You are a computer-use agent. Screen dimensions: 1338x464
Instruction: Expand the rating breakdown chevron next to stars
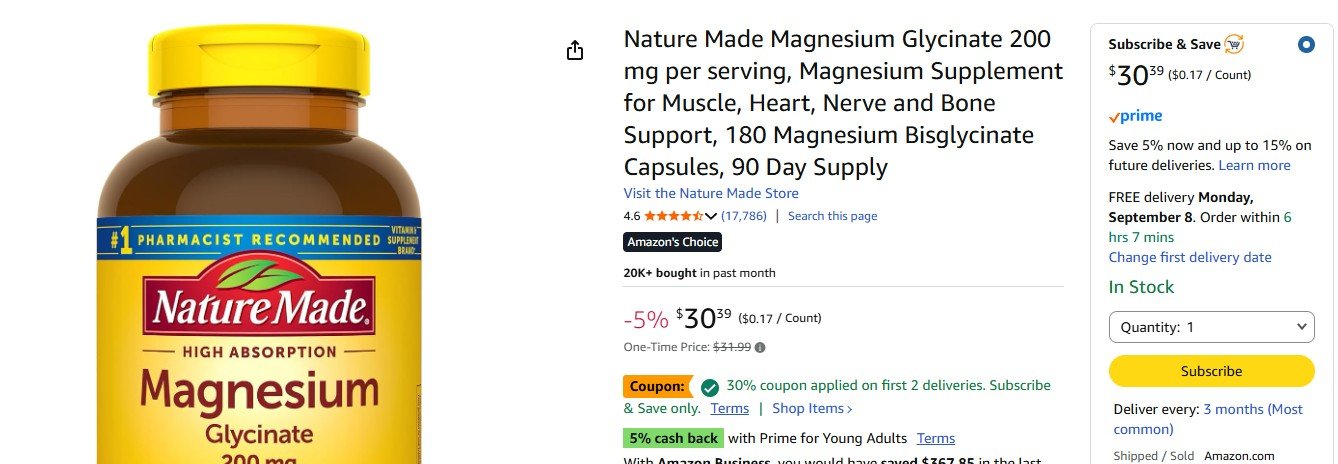click(711, 216)
